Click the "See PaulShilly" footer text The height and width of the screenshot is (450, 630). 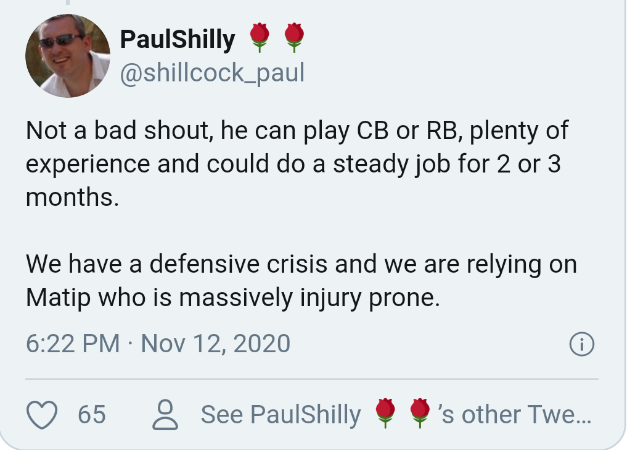click(281, 414)
